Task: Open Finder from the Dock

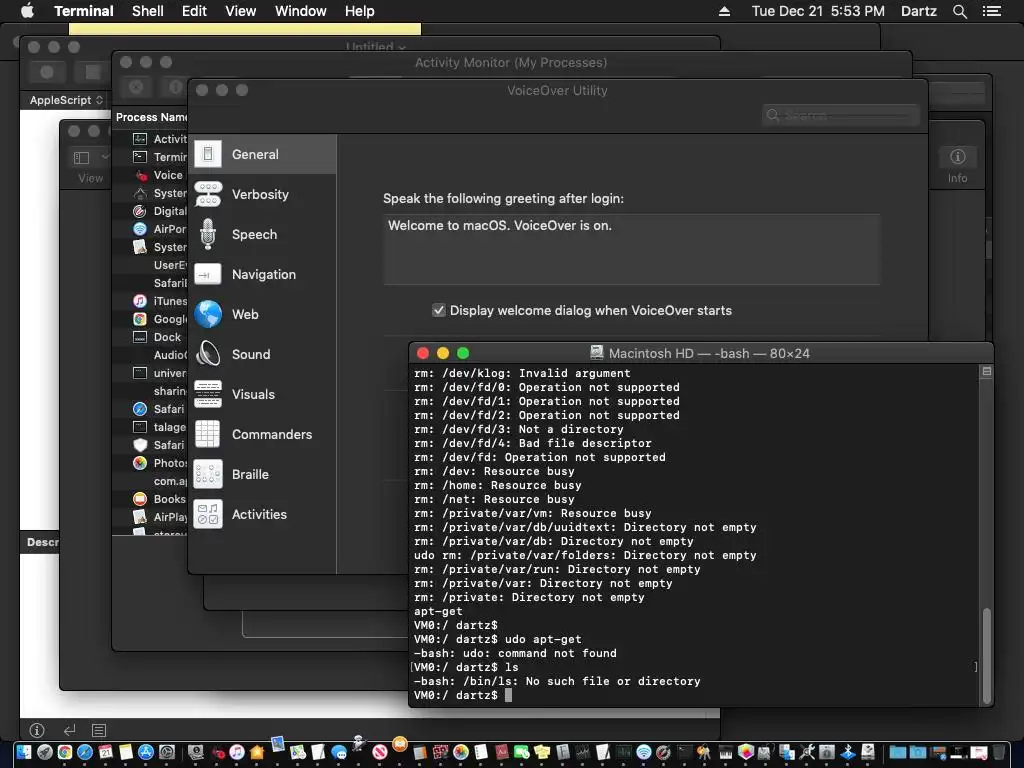Action: [x=24, y=752]
